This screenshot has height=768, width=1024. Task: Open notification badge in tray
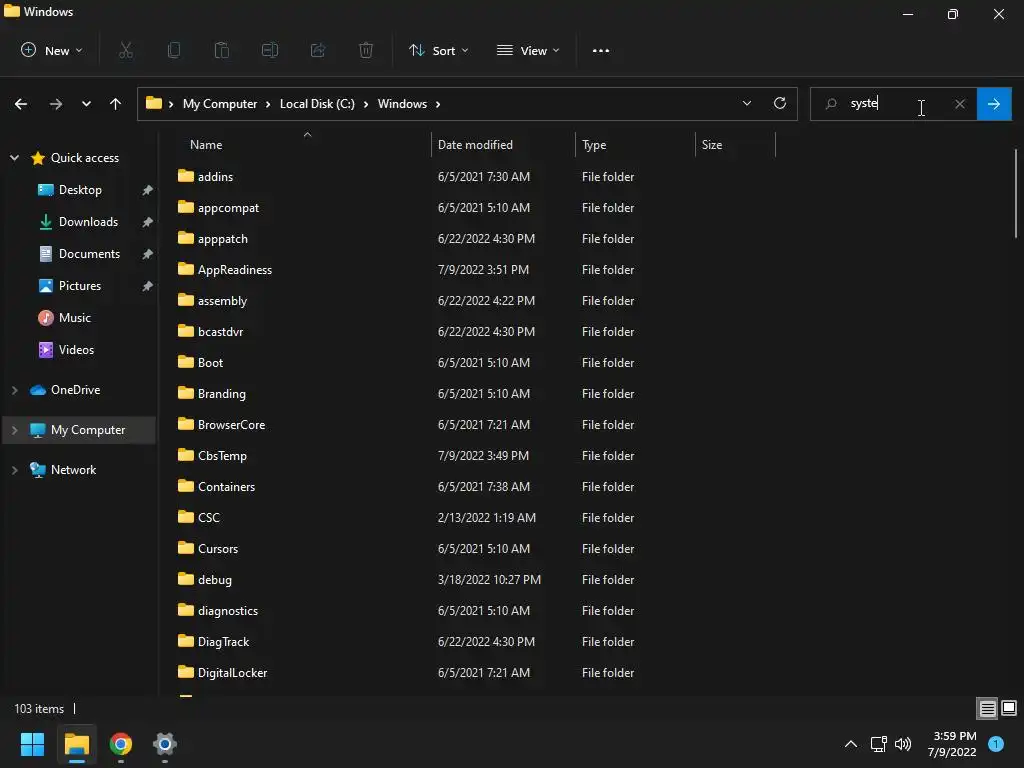point(996,743)
